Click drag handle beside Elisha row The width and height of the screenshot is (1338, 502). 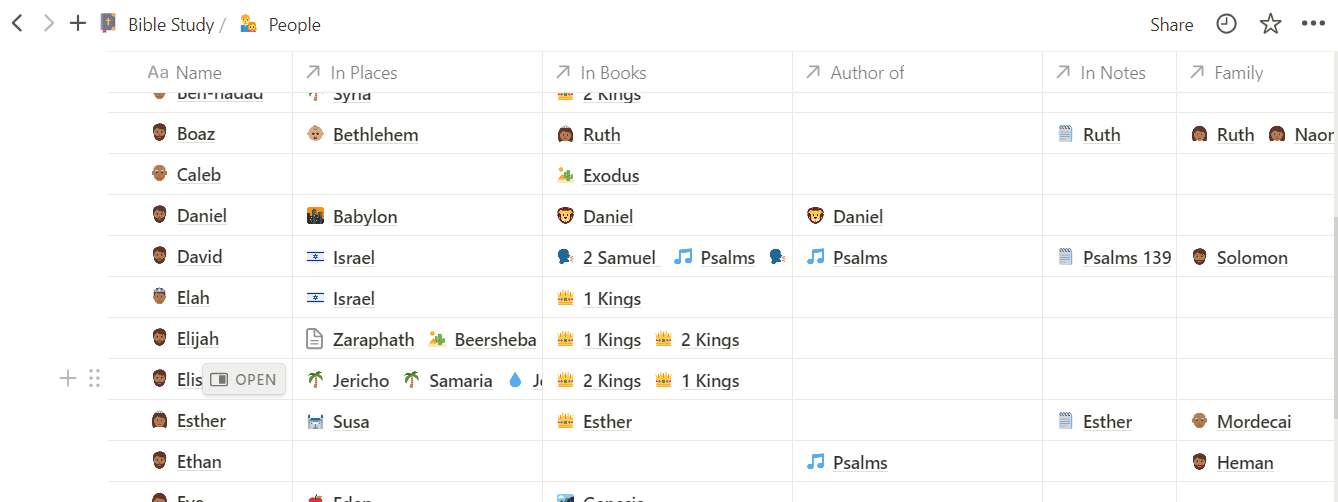tap(94, 378)
